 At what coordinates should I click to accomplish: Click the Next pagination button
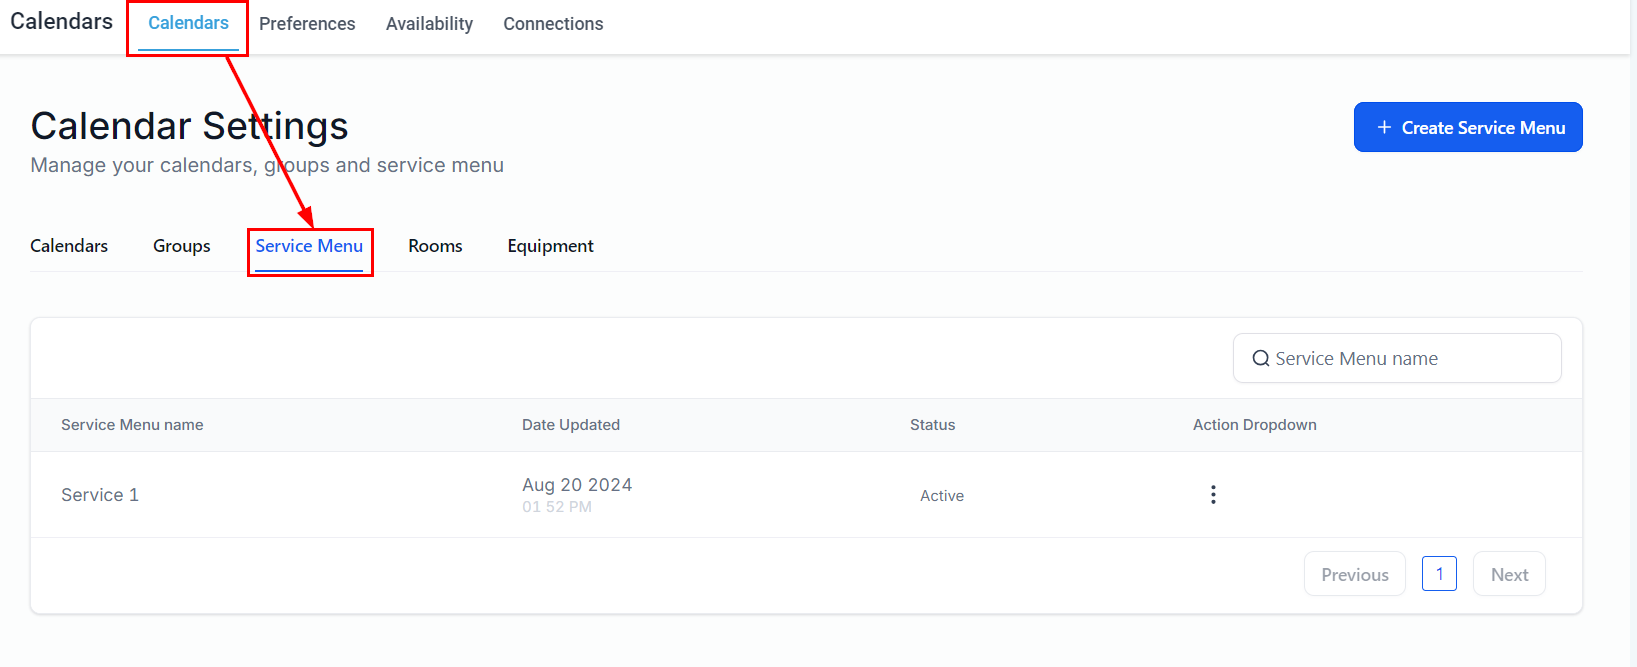1509,575
